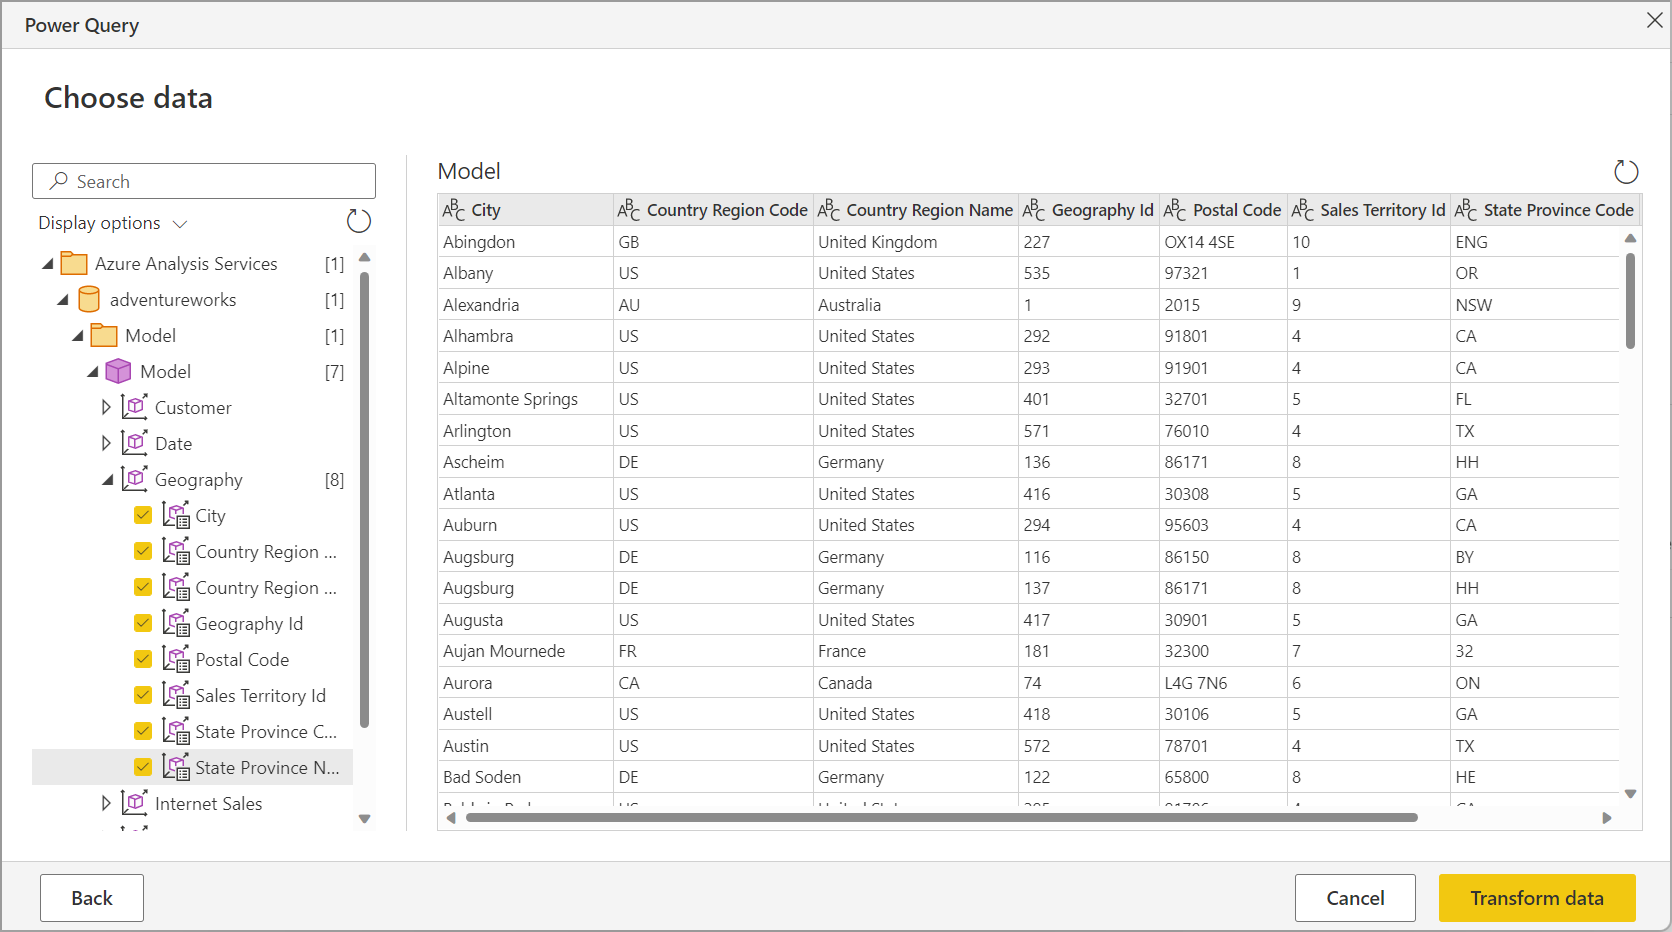Uncheck the Postal Code checkbox
The height and width of the screenshot is (932, 1672).
coord(143,659)
